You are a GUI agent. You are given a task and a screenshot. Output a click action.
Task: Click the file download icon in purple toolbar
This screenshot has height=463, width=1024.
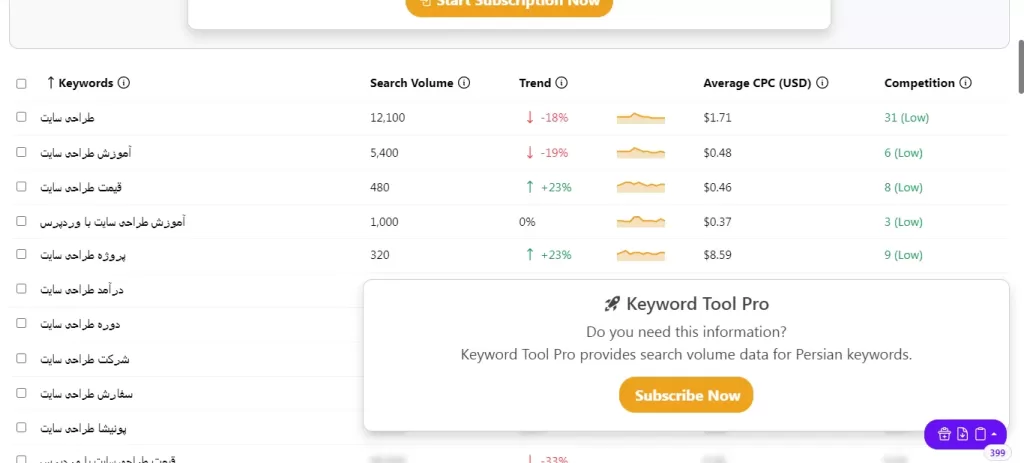click(x=962, y=434)
